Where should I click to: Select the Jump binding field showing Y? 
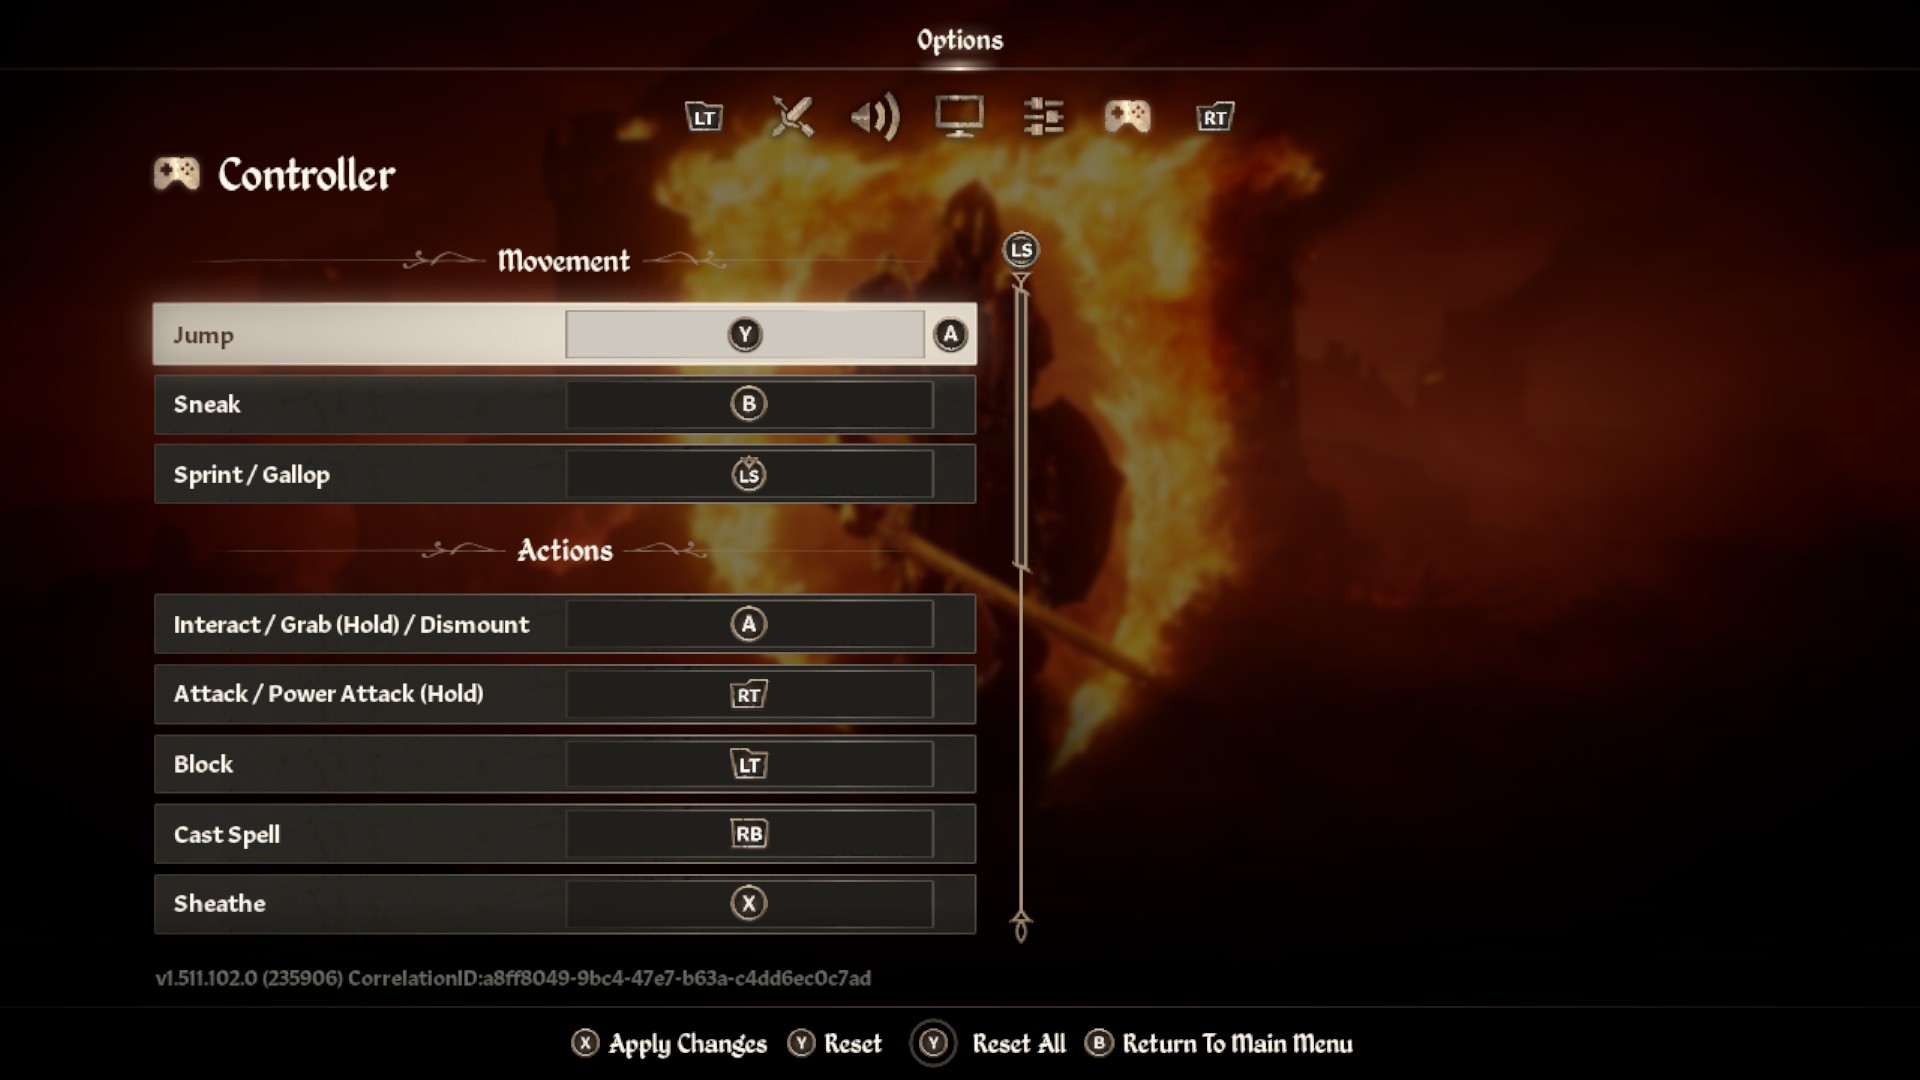tap(745, 334)
